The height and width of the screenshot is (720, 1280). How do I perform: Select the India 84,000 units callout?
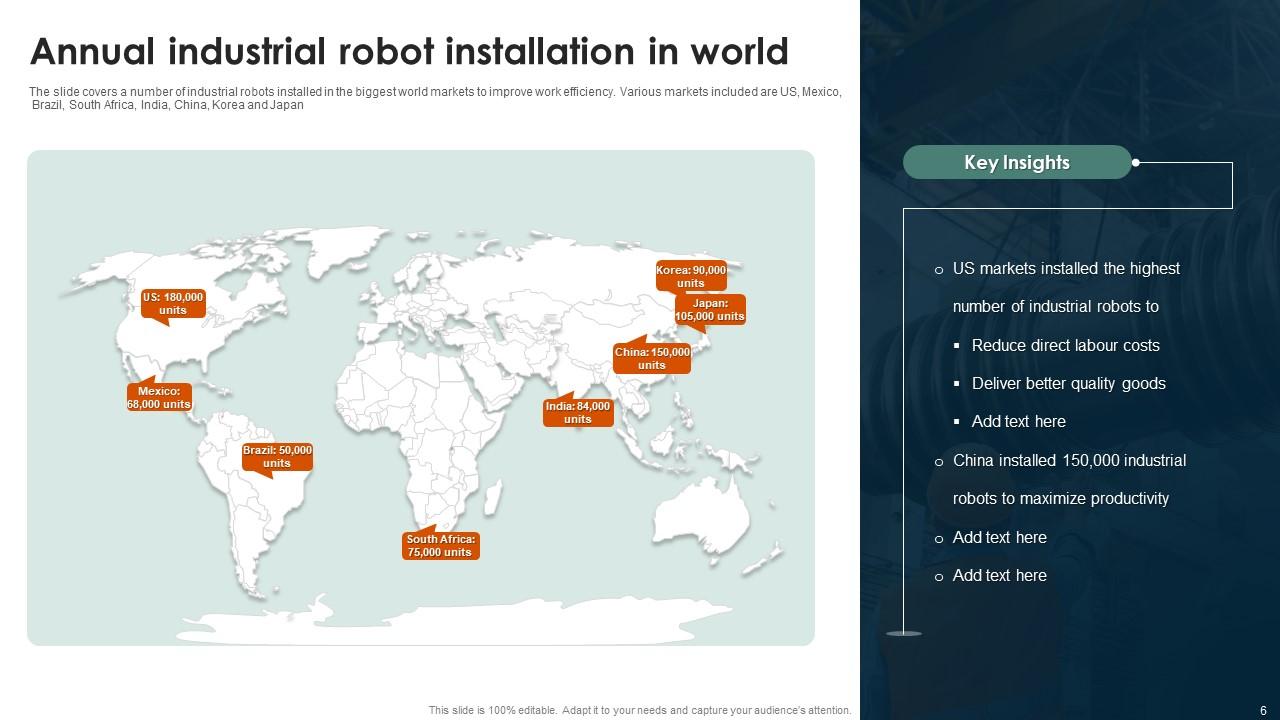(x=578, y=412)
